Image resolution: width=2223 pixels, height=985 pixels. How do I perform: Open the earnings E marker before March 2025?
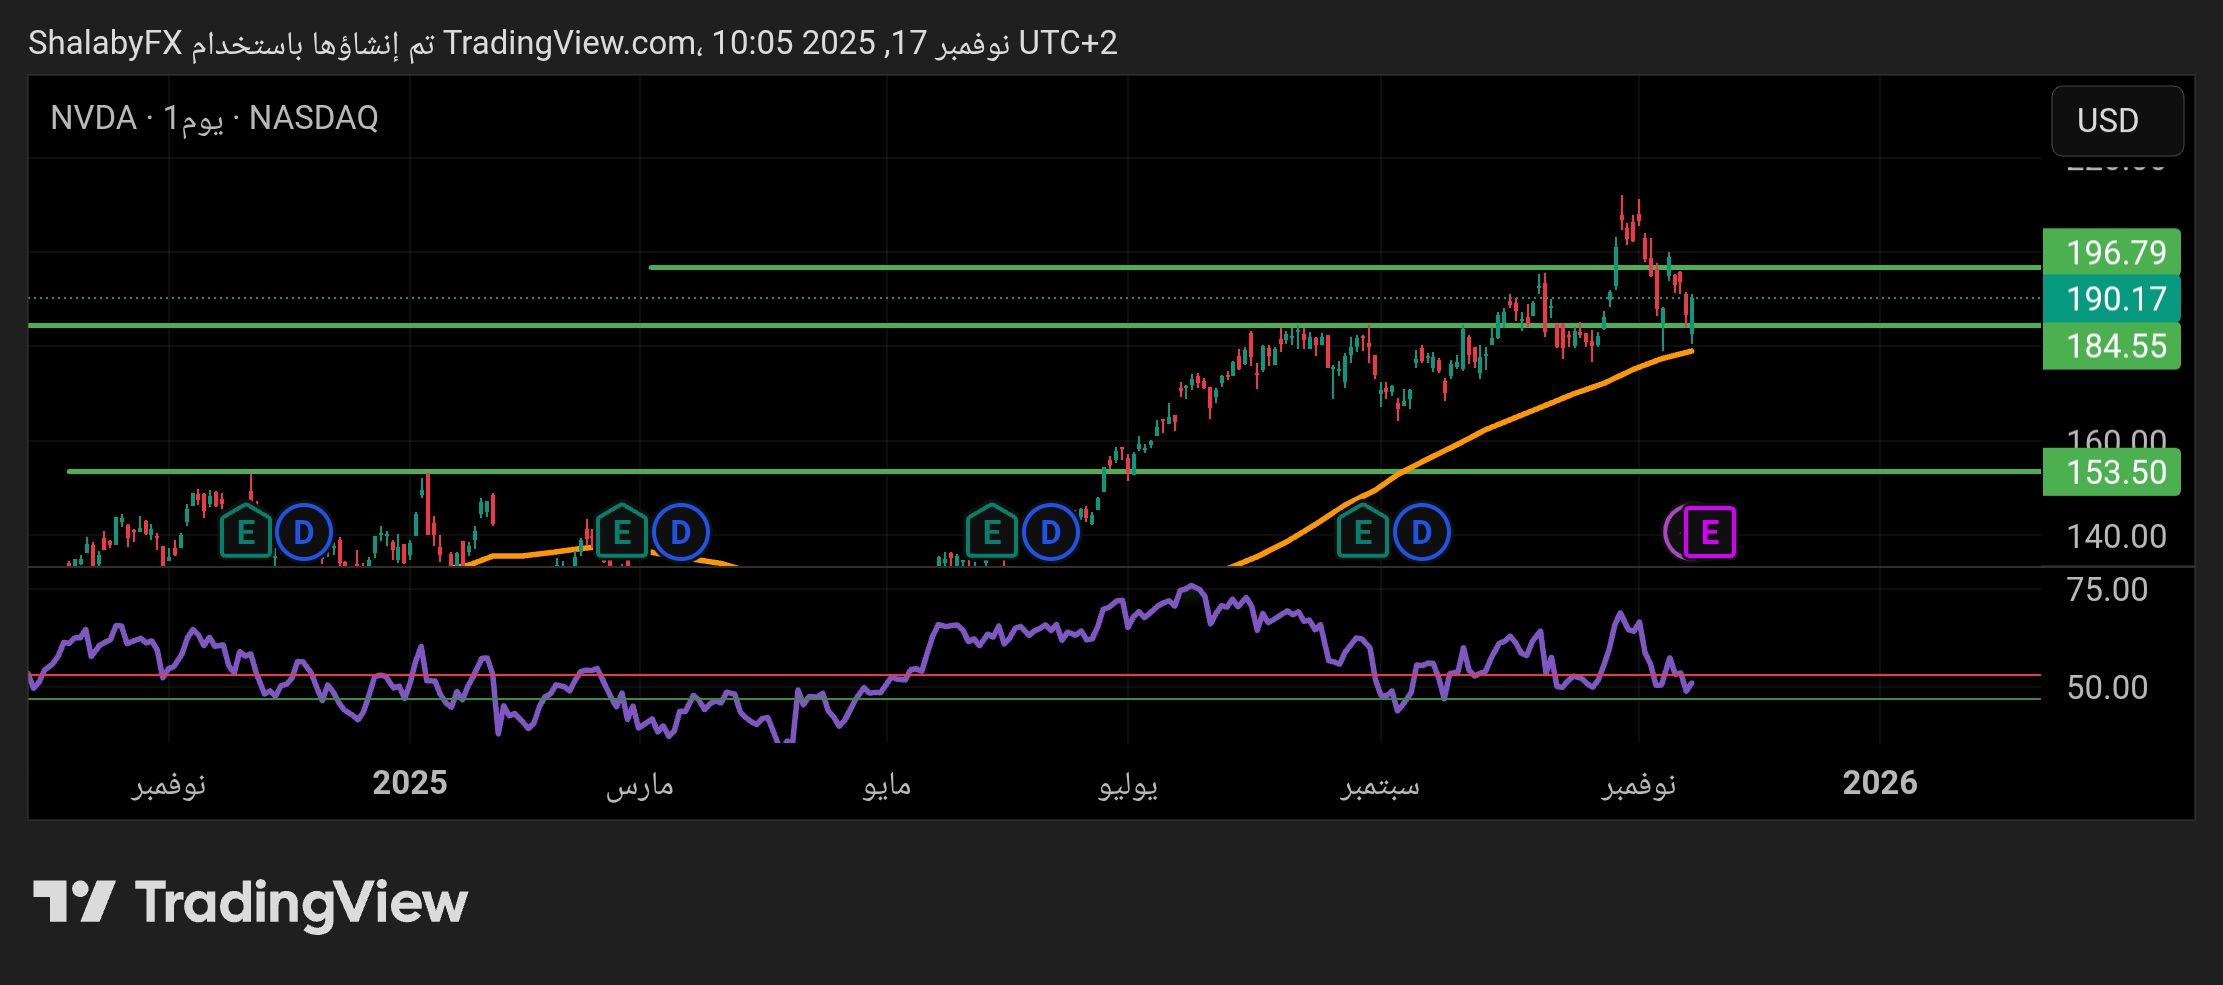click(x=622, y=533)
